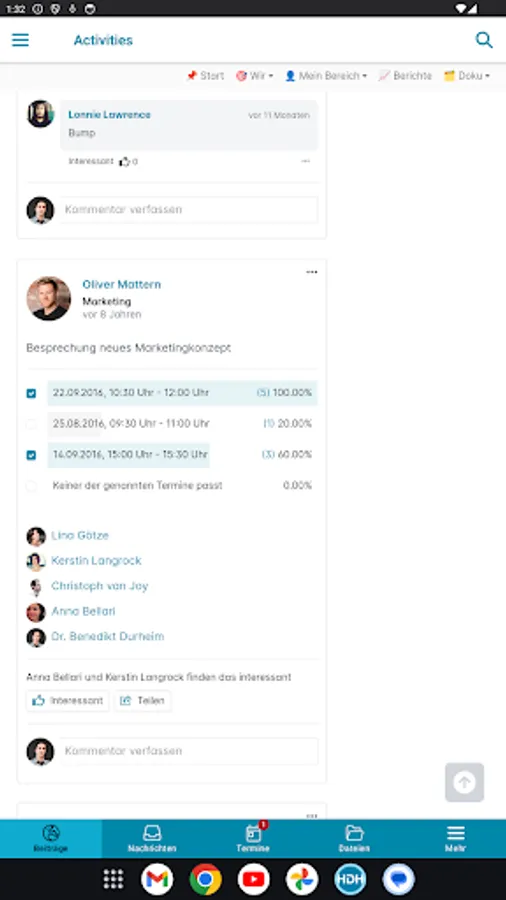Focus comment field under Marketing post

189,751
